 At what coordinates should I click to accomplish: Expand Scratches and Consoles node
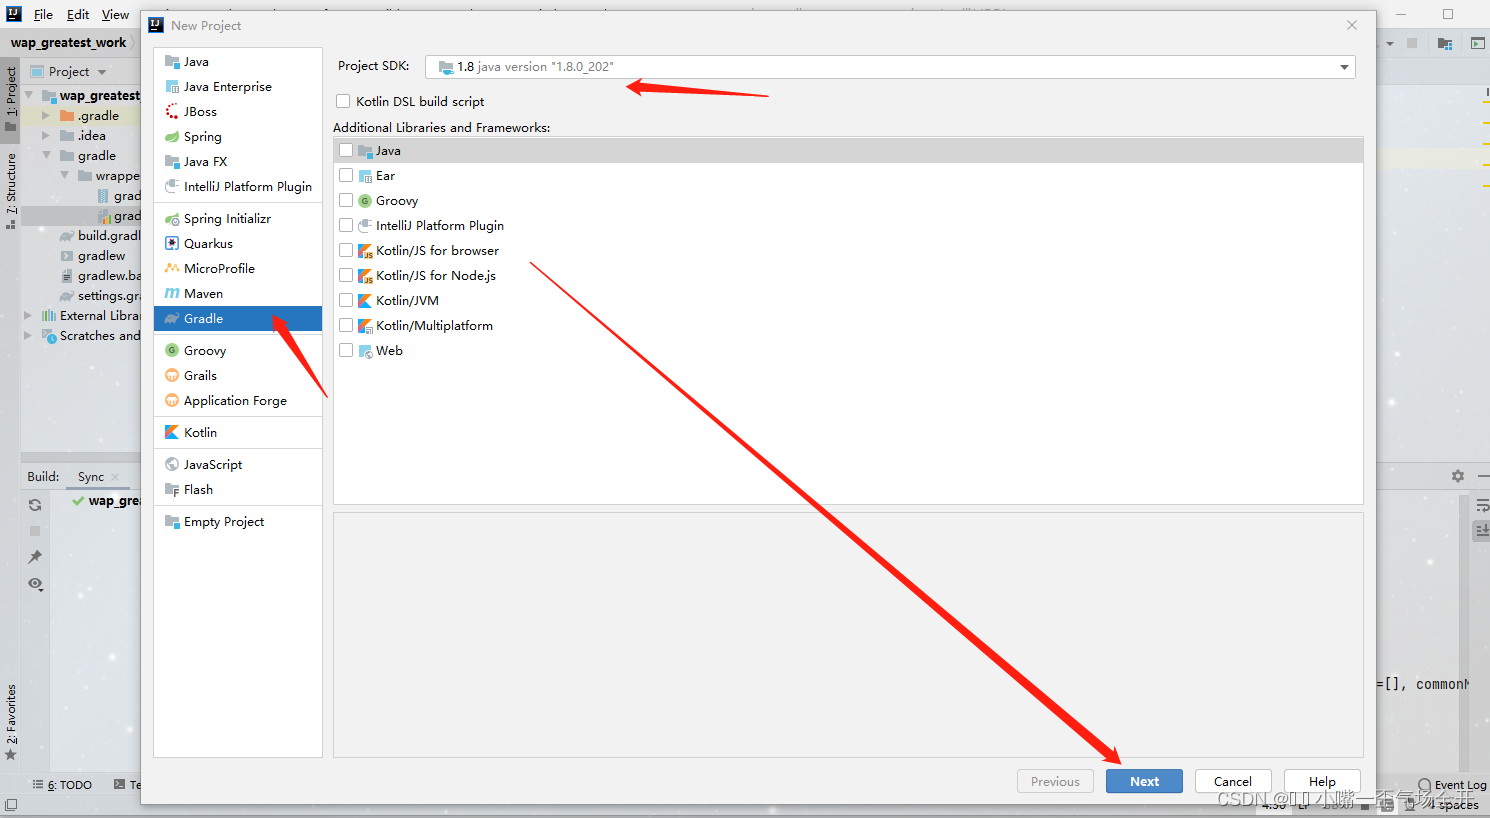click(x=29, y=336)
